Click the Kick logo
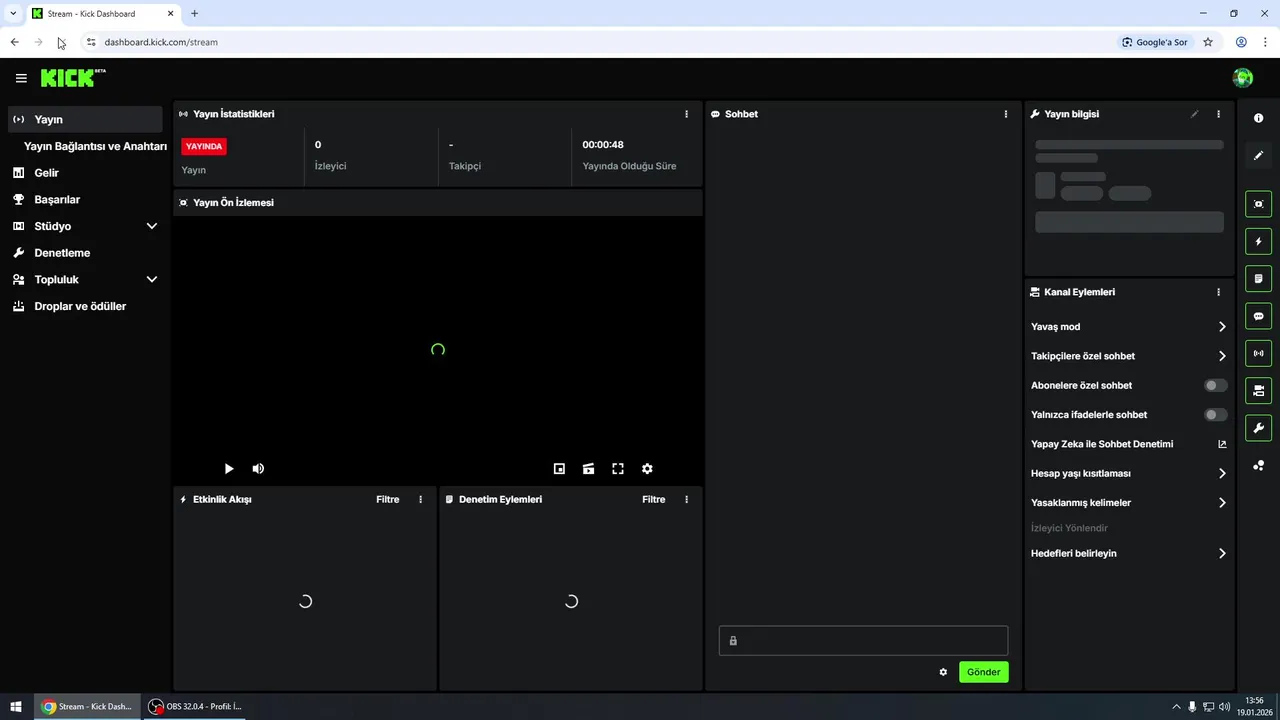The width and height of the screenshot is (1280, 720). pyautogui.click(x=73, y=78)
